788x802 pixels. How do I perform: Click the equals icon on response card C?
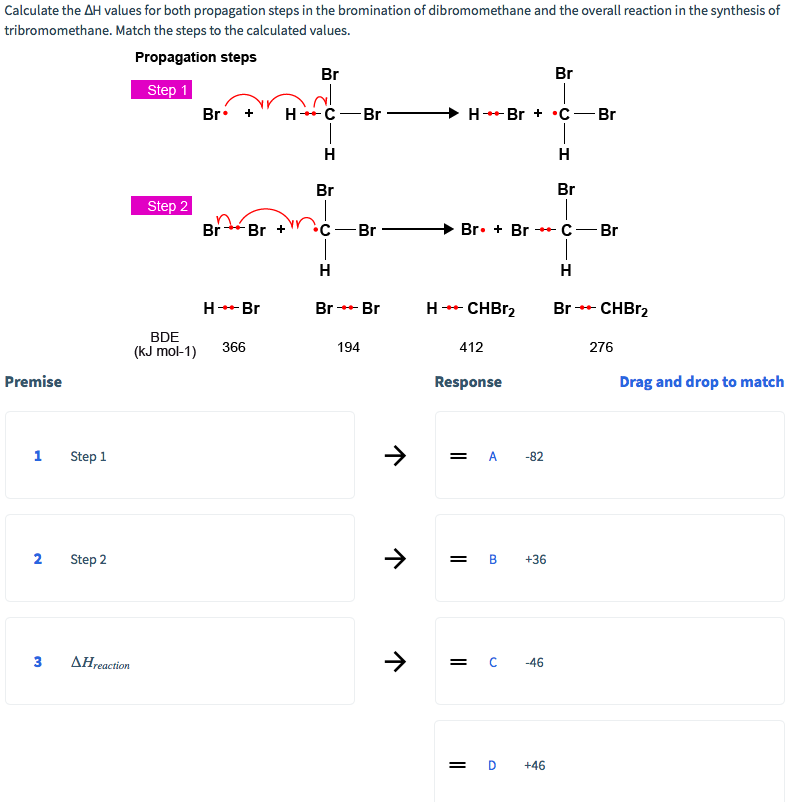459,661
